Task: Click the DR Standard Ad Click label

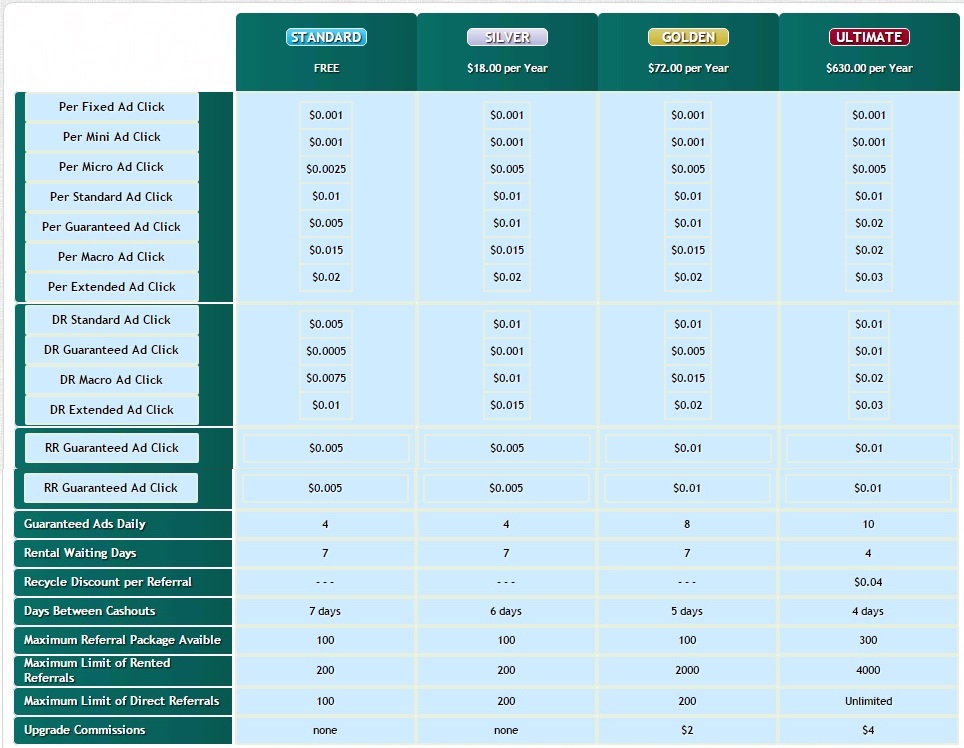Action: [x=112, y=320]
